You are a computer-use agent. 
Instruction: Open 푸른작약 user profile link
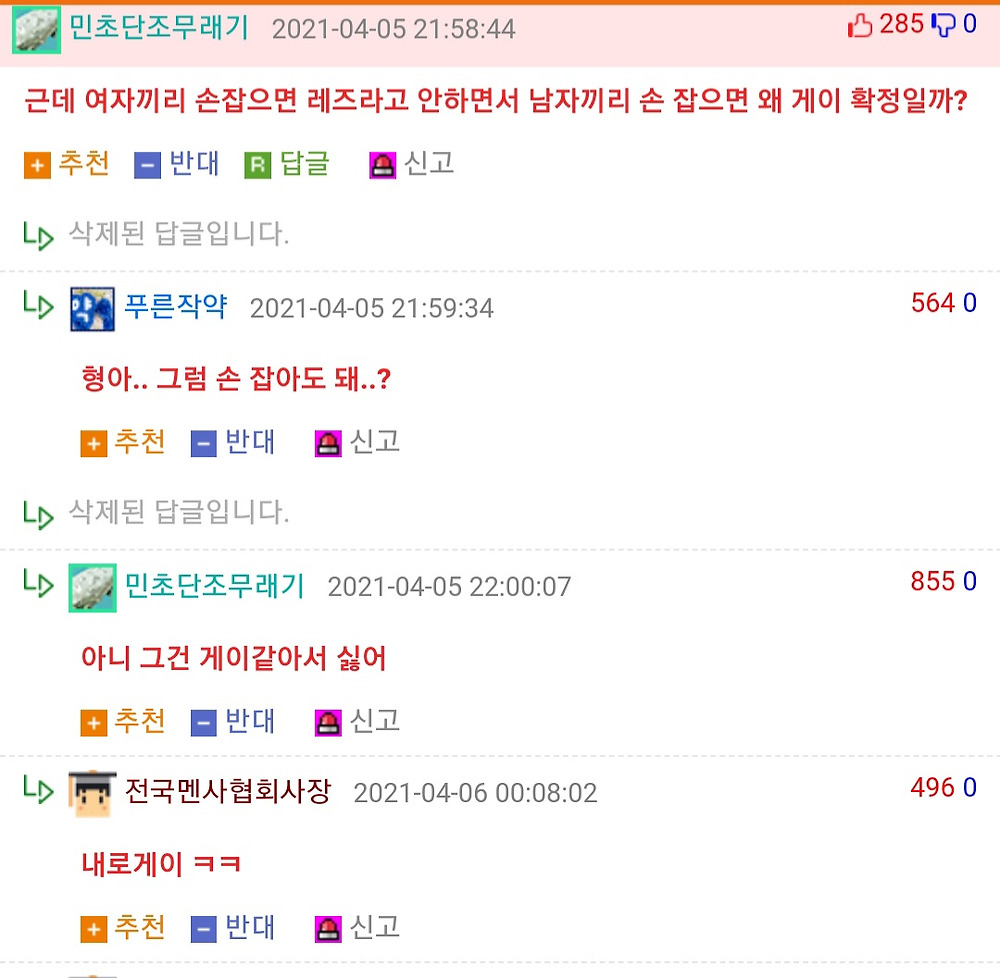click(x=175, y=307)
